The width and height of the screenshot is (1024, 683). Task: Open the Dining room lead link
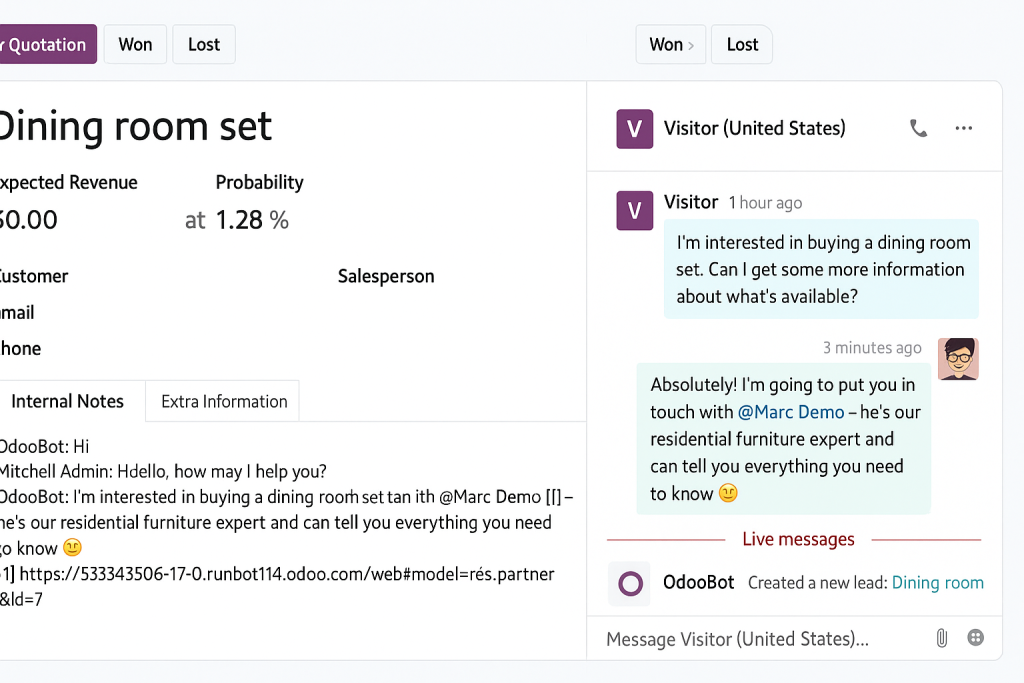coord(937,582)
